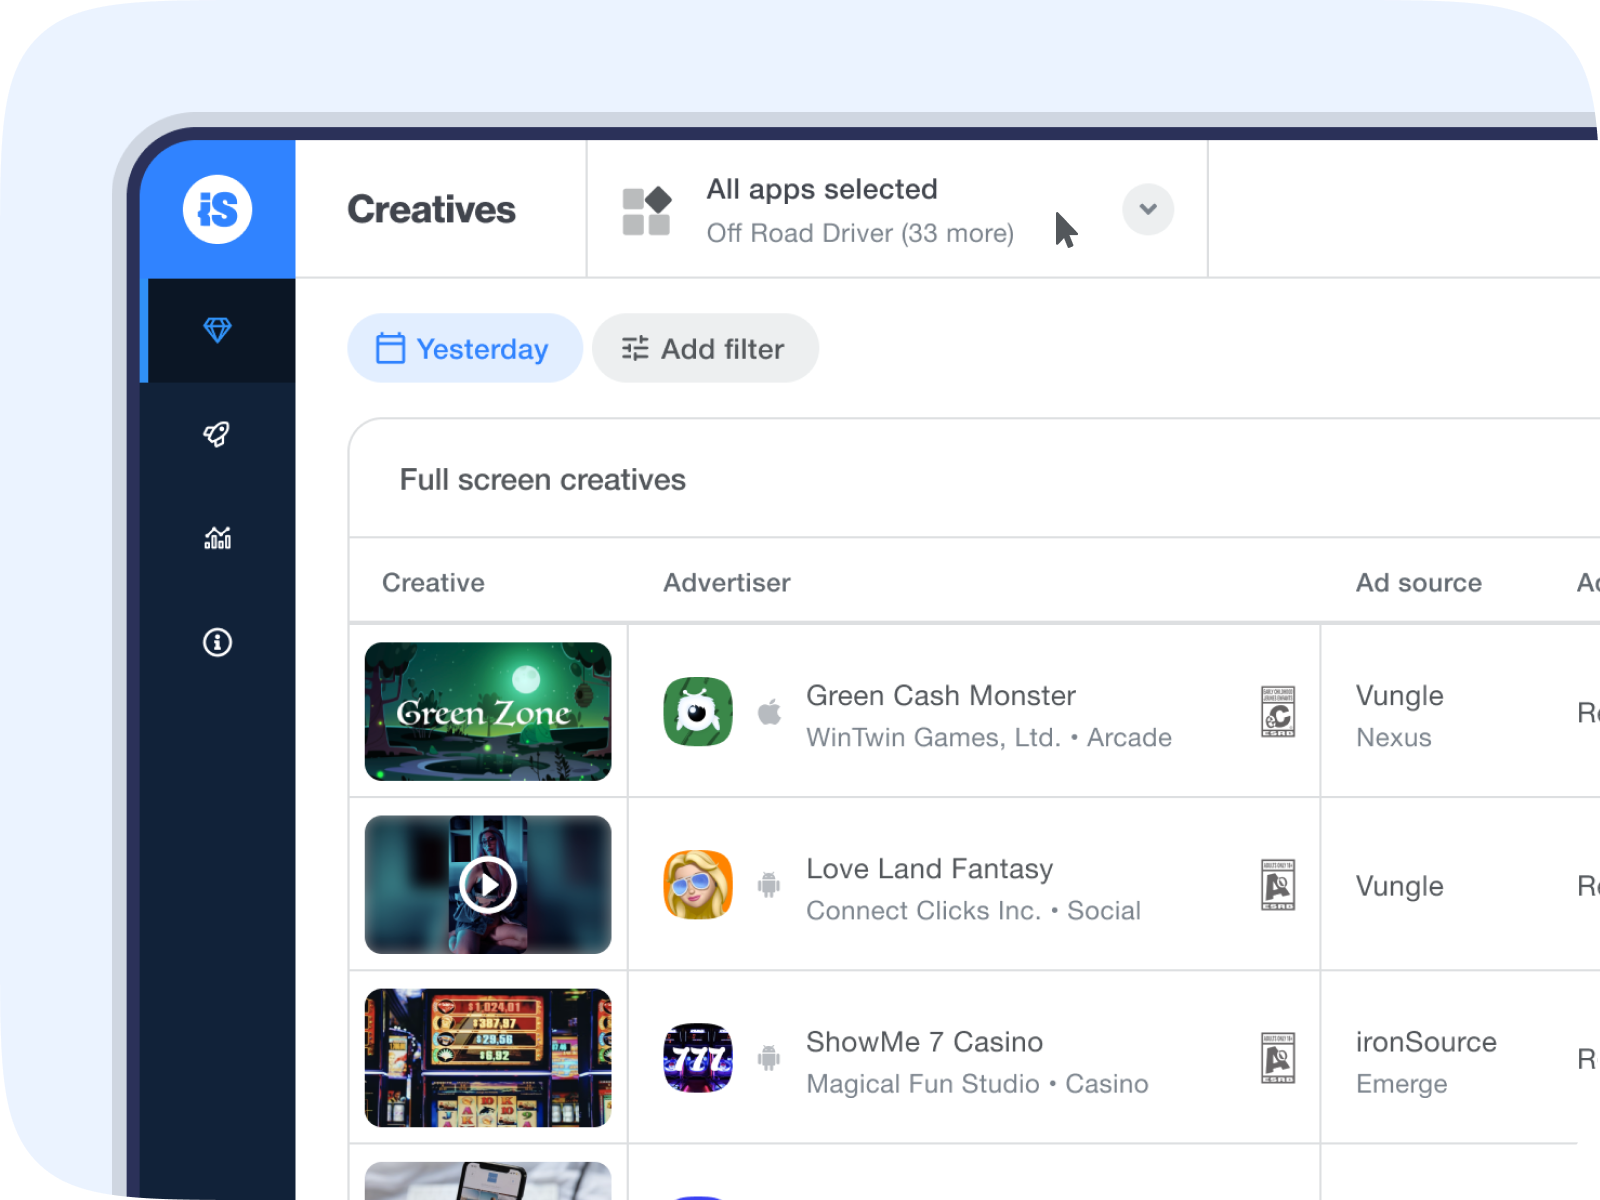Click the Creatives page title
This screenshot has width=1600, height=1200.
(432, 209)
